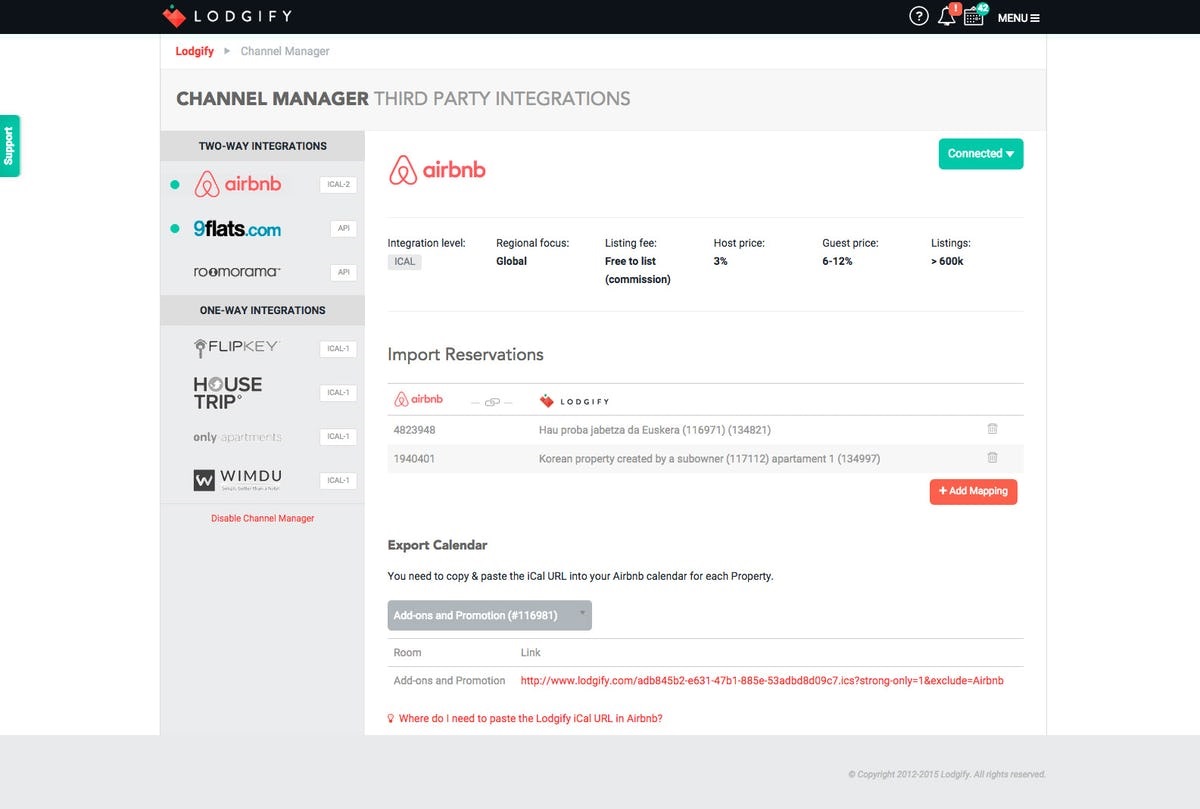Image resolution: width=1200 pixels, height=809 pixels.
Task: Select the Airbnb channel in the sidebar
Action: tap(238, 184)
